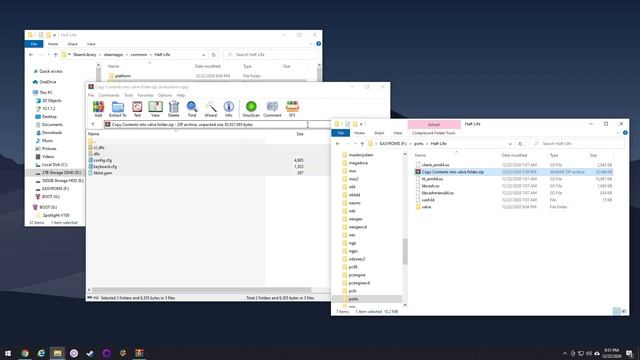This screenshot has height=360, width=640.
Task: Expand address history dropdown in right Explorer
Action: (x=510, y=144)
